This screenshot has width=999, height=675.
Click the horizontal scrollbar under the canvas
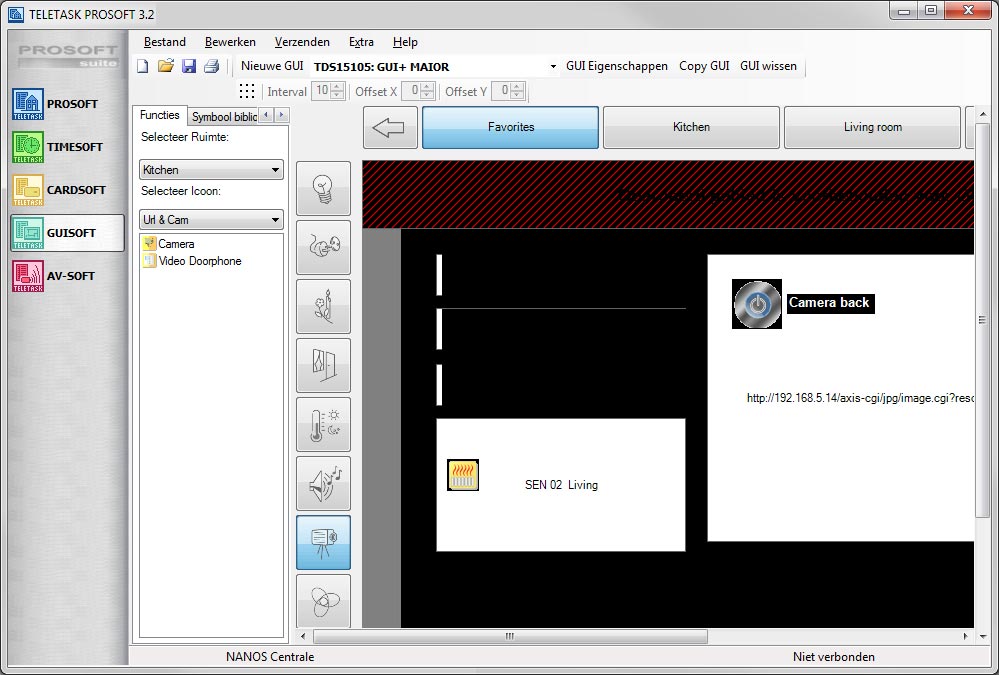(510, 636)
